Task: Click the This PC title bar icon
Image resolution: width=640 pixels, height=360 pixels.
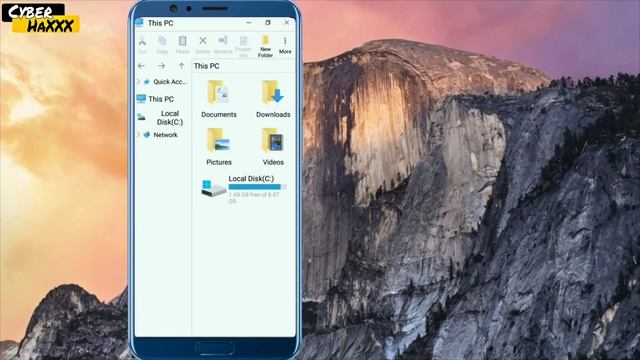Action: pyautogui.click(x=139, y=22)
